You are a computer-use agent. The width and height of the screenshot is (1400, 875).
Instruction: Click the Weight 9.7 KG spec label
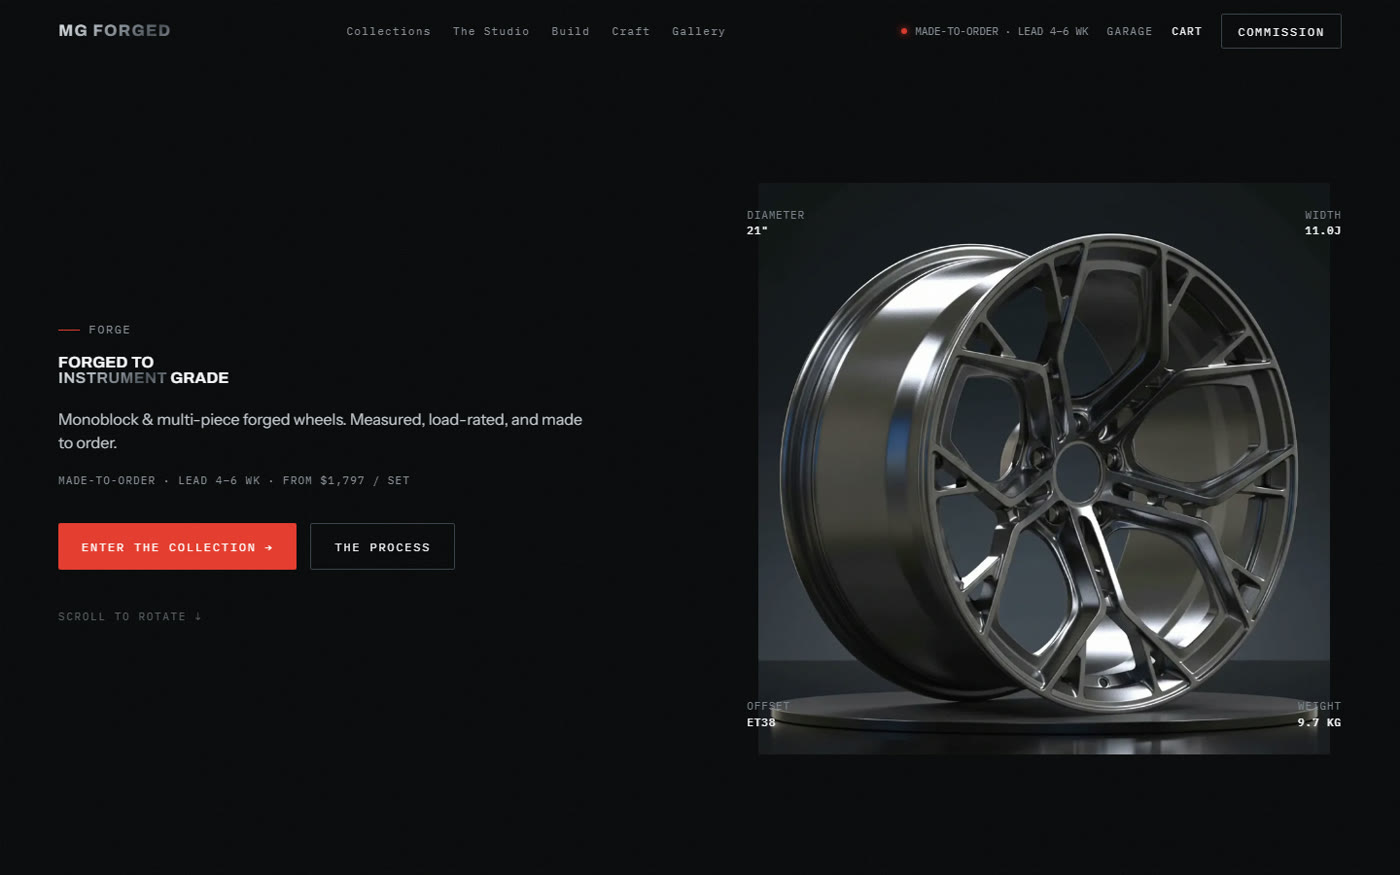(1319, 714)
